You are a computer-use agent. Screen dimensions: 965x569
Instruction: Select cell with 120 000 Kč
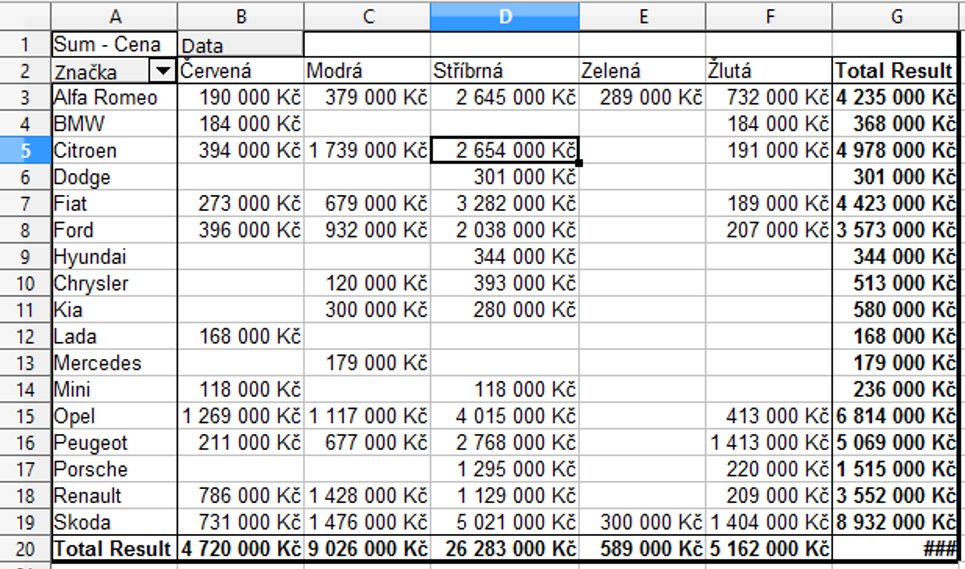[x=367, y=284]
